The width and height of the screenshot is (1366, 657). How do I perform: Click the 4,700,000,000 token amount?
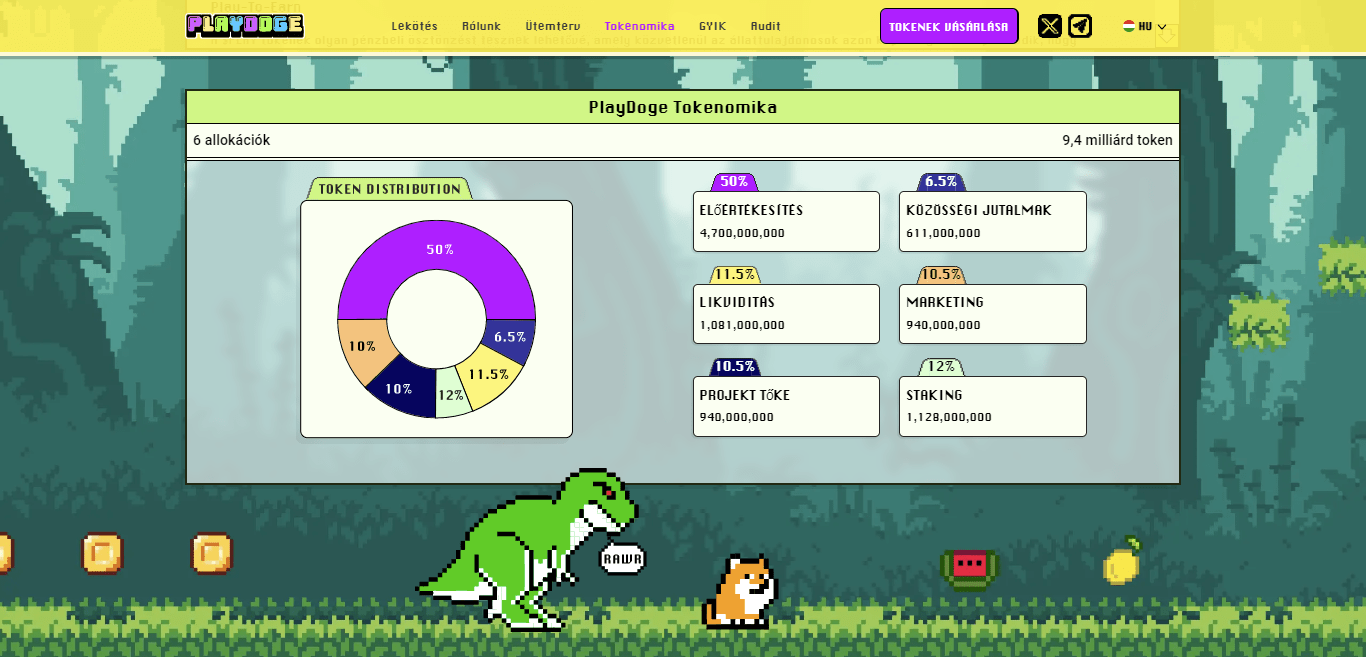click(x=743, y=233)
